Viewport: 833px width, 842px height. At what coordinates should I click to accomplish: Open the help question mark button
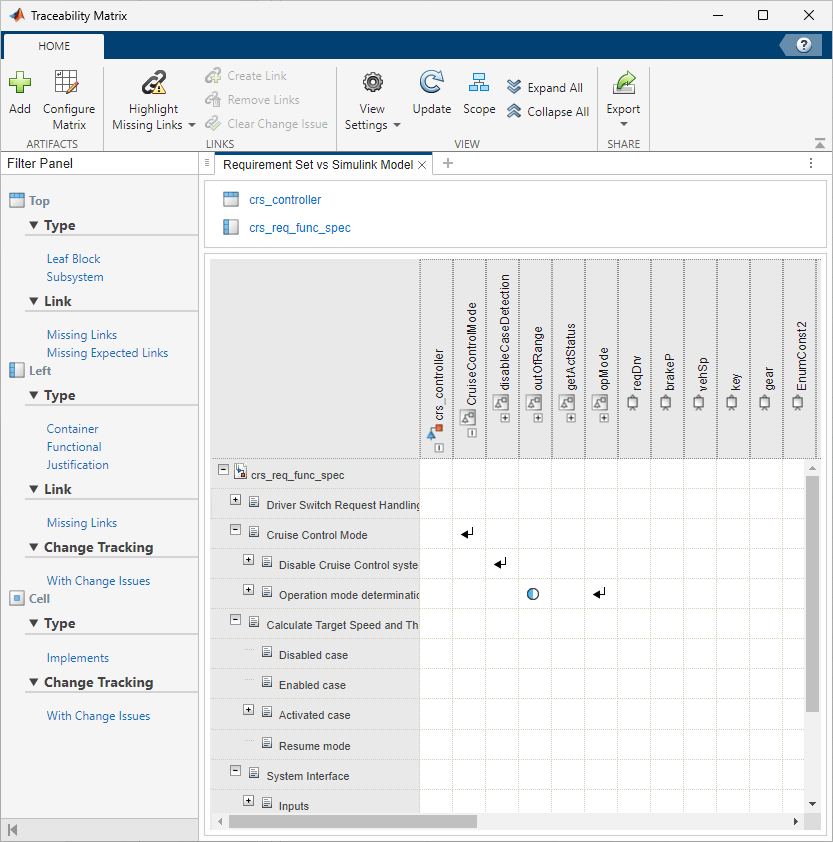coord(803,45)
